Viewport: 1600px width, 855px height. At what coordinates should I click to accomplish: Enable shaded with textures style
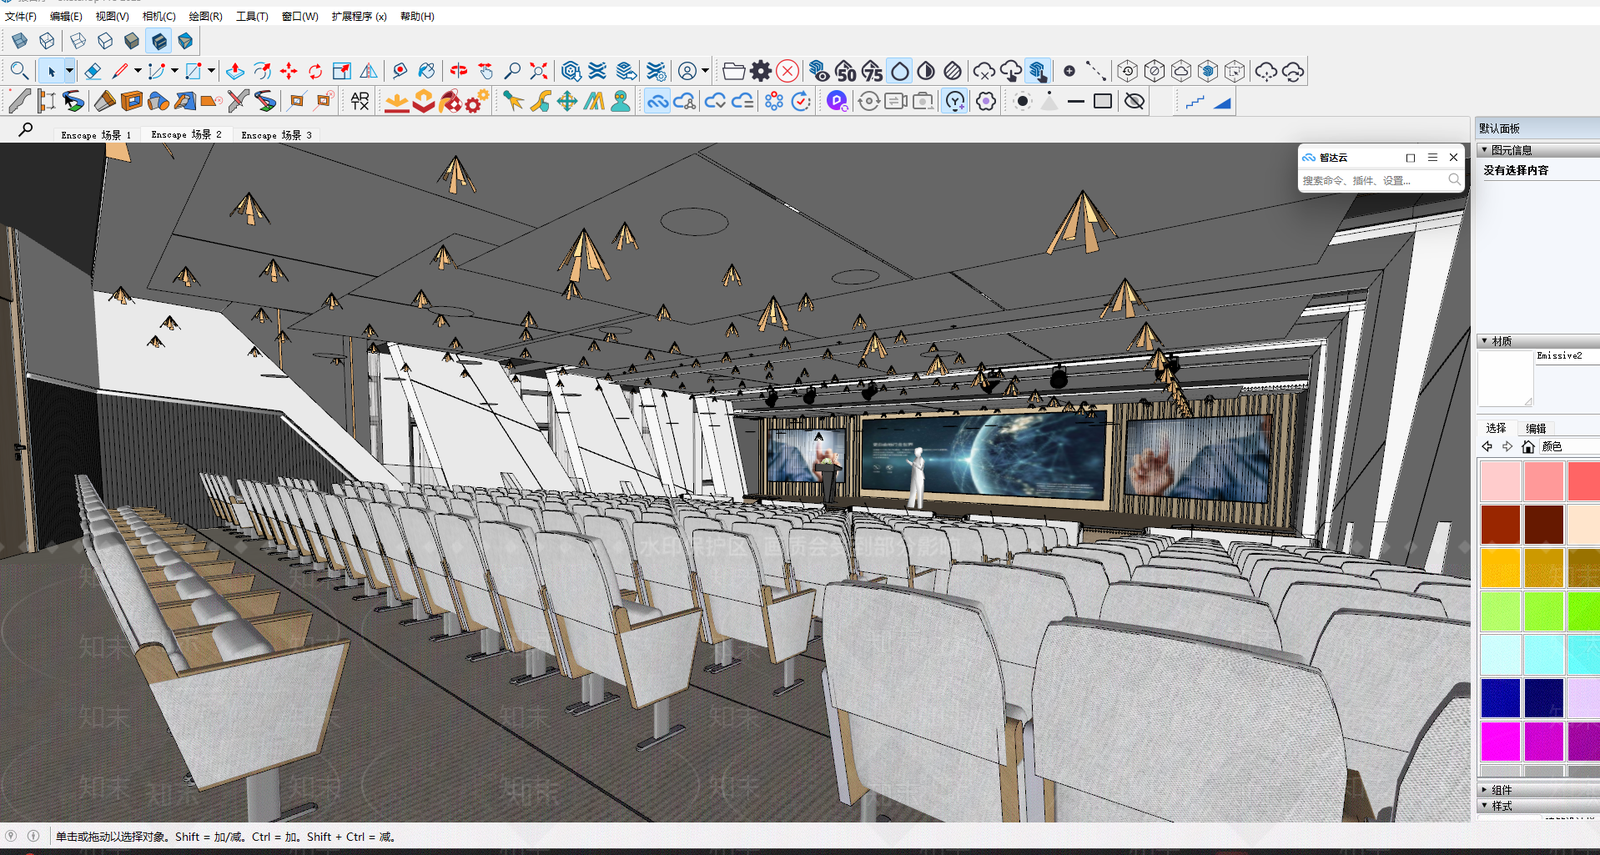(158, 41)
